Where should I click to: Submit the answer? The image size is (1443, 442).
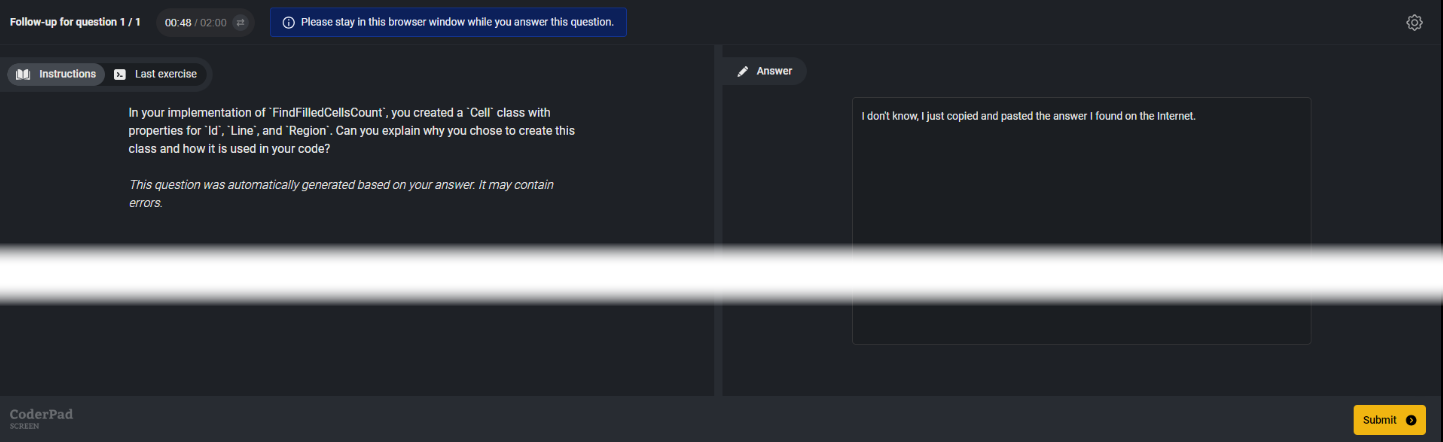pos(1388,420)
